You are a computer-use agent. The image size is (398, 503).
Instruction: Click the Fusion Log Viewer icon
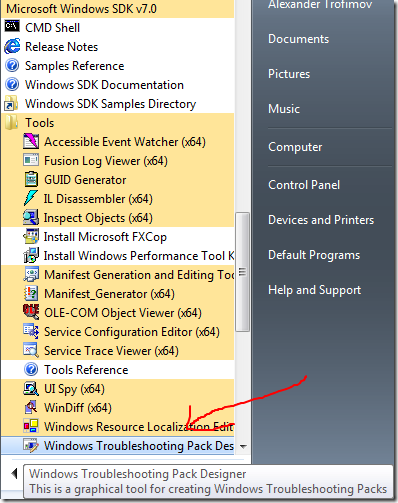[x=31, y=160]
